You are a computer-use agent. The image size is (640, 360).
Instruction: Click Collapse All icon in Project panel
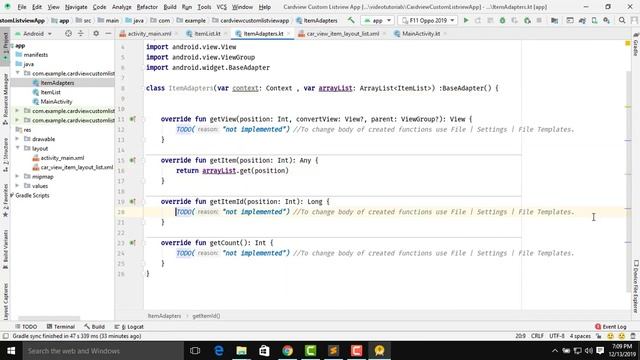[80, 33]
